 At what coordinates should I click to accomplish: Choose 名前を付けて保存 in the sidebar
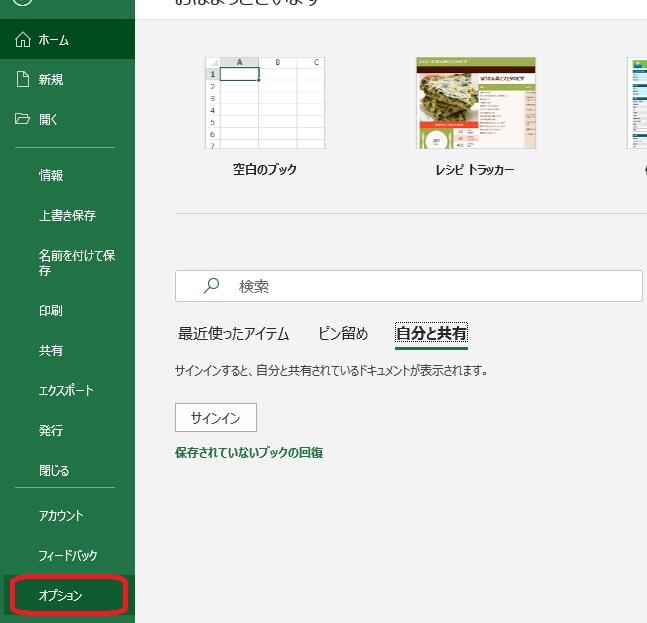76,263
